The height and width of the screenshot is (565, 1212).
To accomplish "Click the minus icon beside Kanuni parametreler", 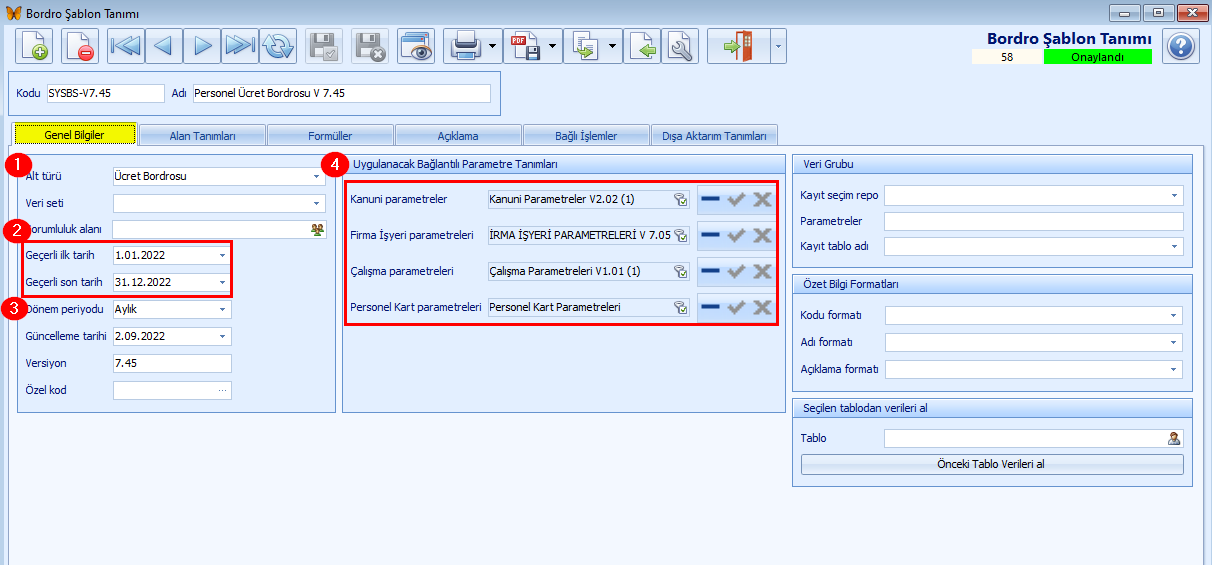I will coord(710,199).
